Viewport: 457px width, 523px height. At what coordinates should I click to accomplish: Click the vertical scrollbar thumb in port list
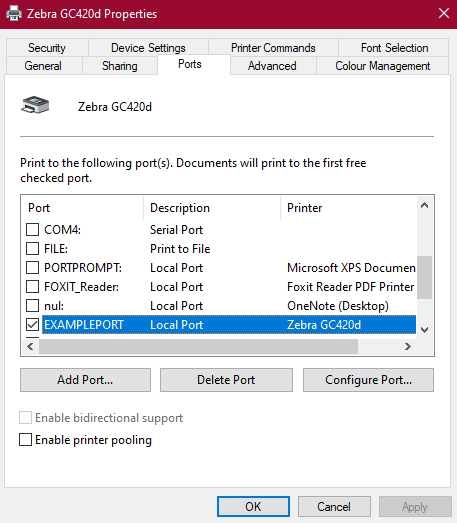click(424, 278)
